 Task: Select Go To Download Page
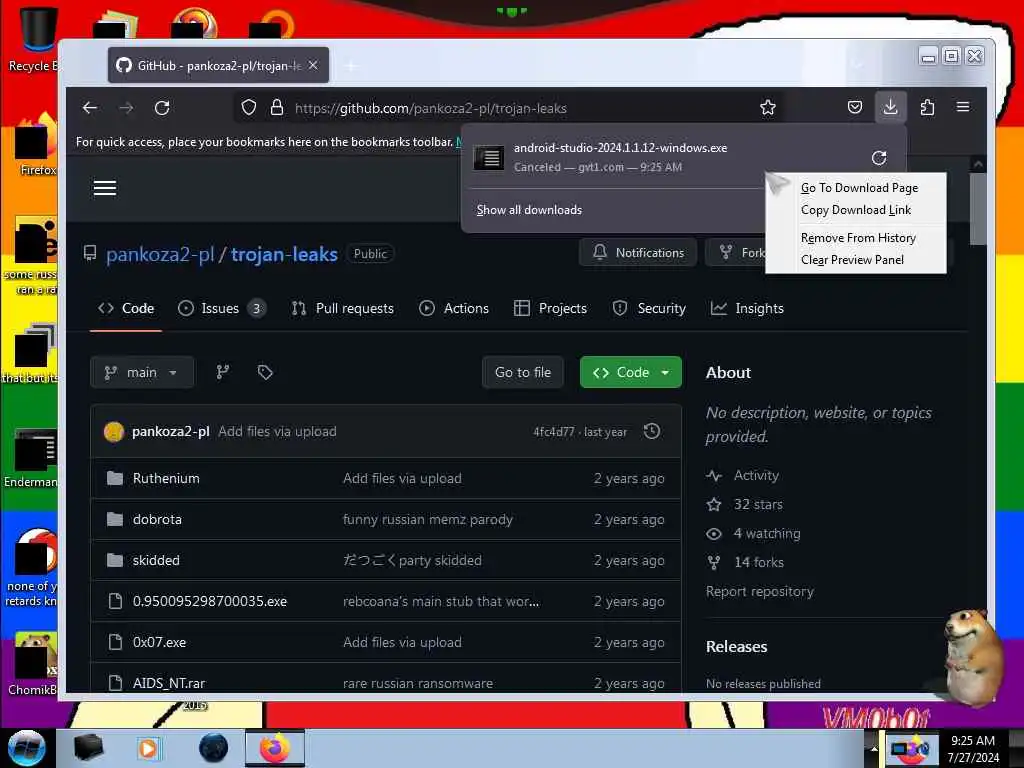click(859, 188)
